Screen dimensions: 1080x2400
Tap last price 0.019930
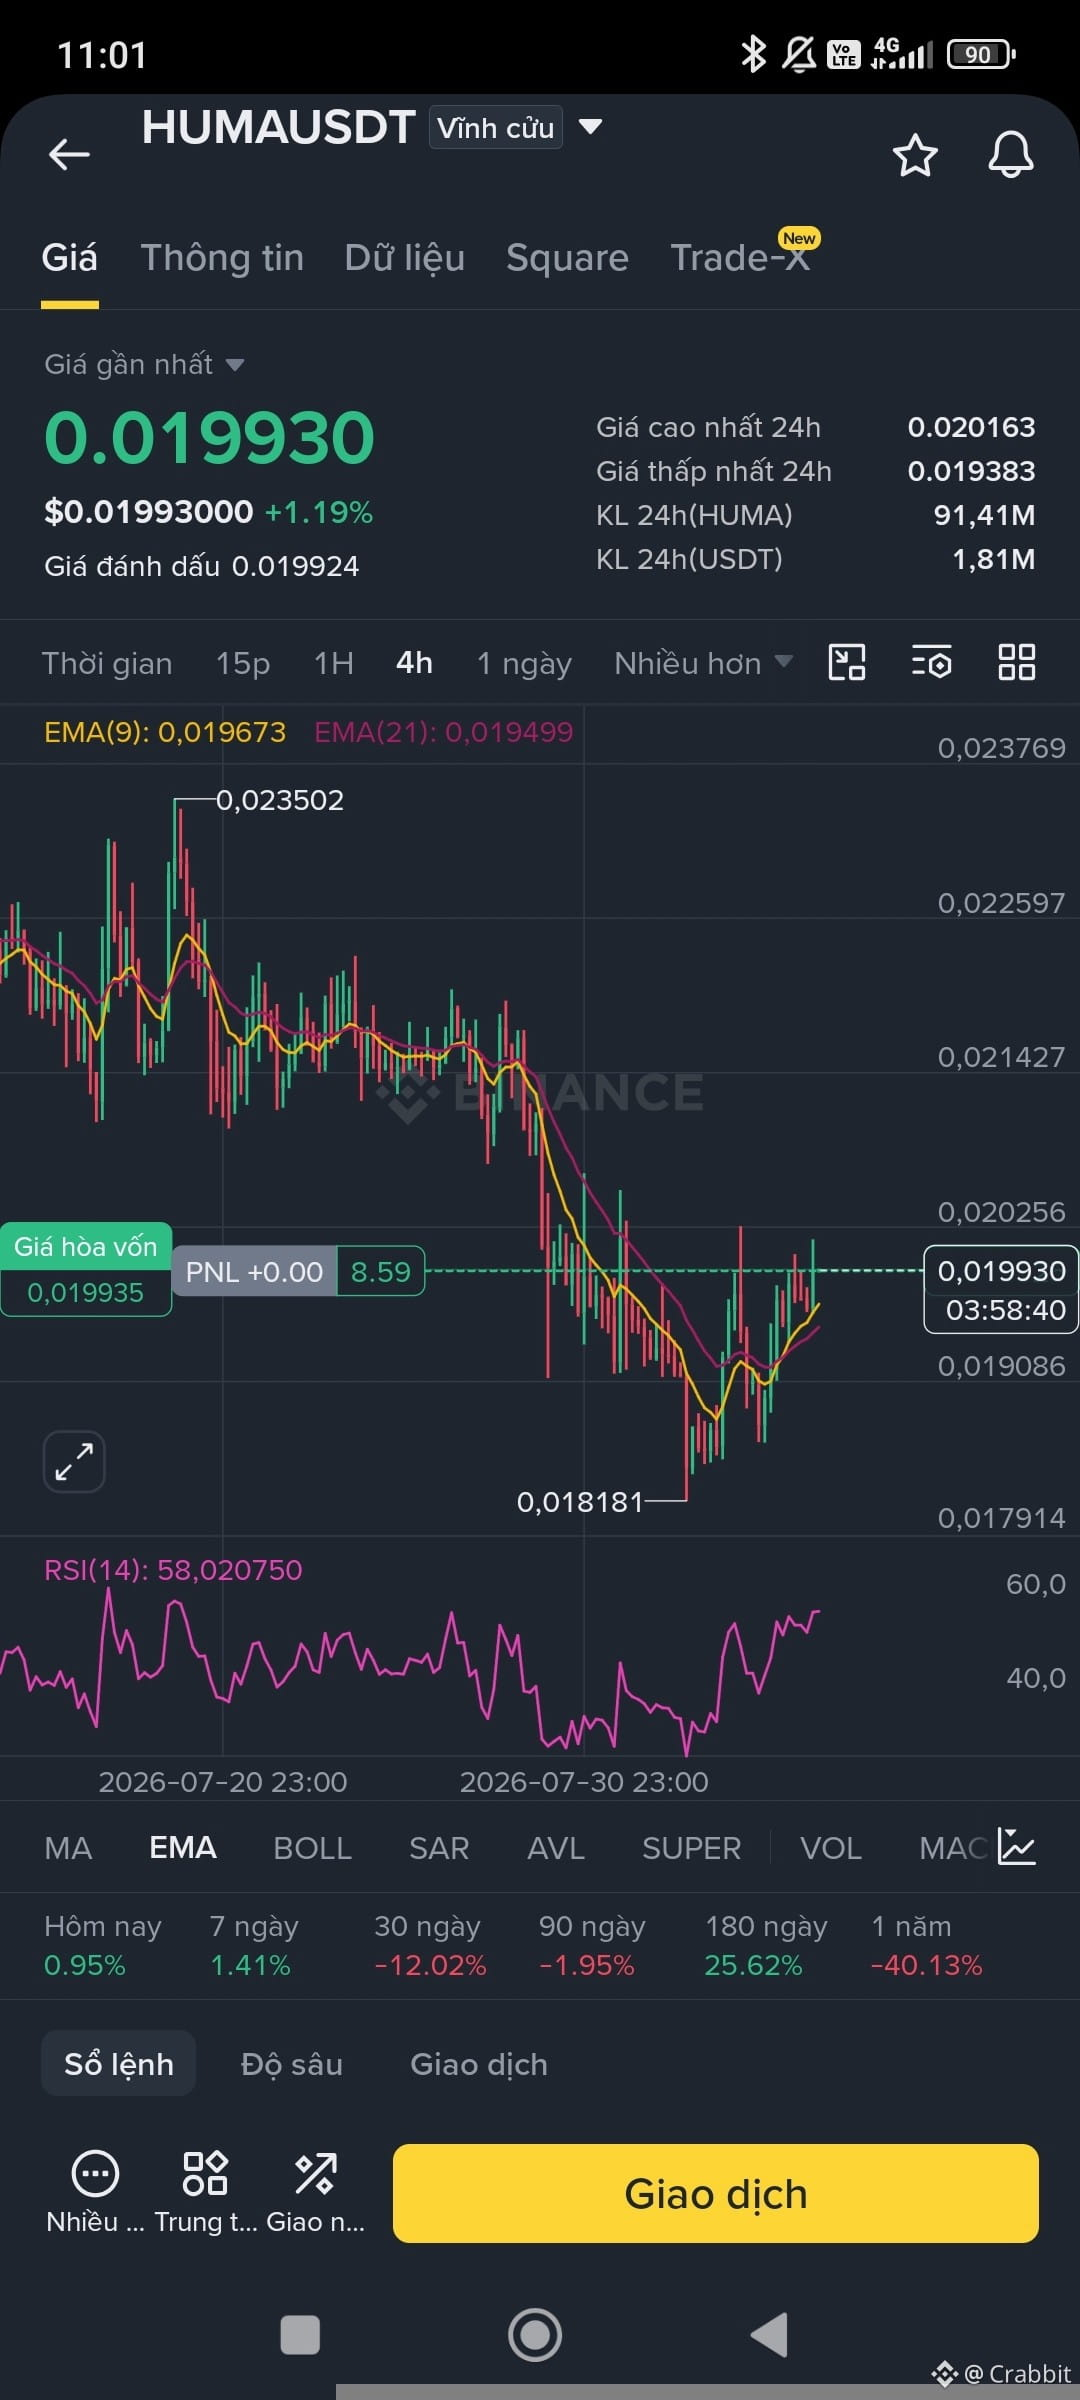210,438
